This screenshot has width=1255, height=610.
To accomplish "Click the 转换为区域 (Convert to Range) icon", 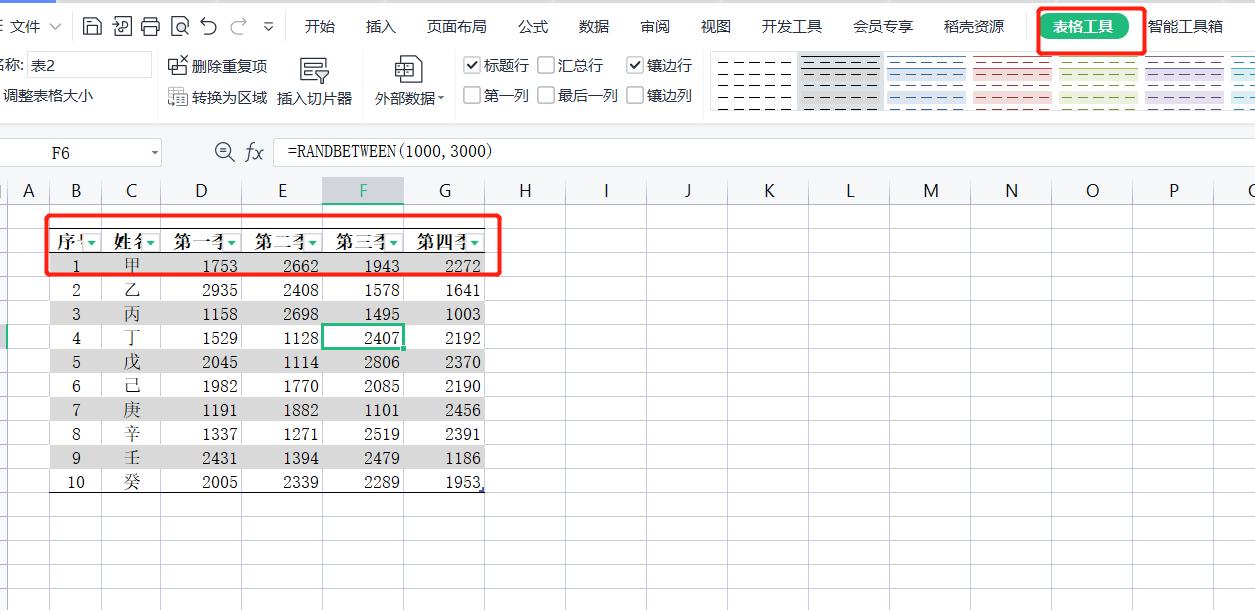I will point(178,97).
